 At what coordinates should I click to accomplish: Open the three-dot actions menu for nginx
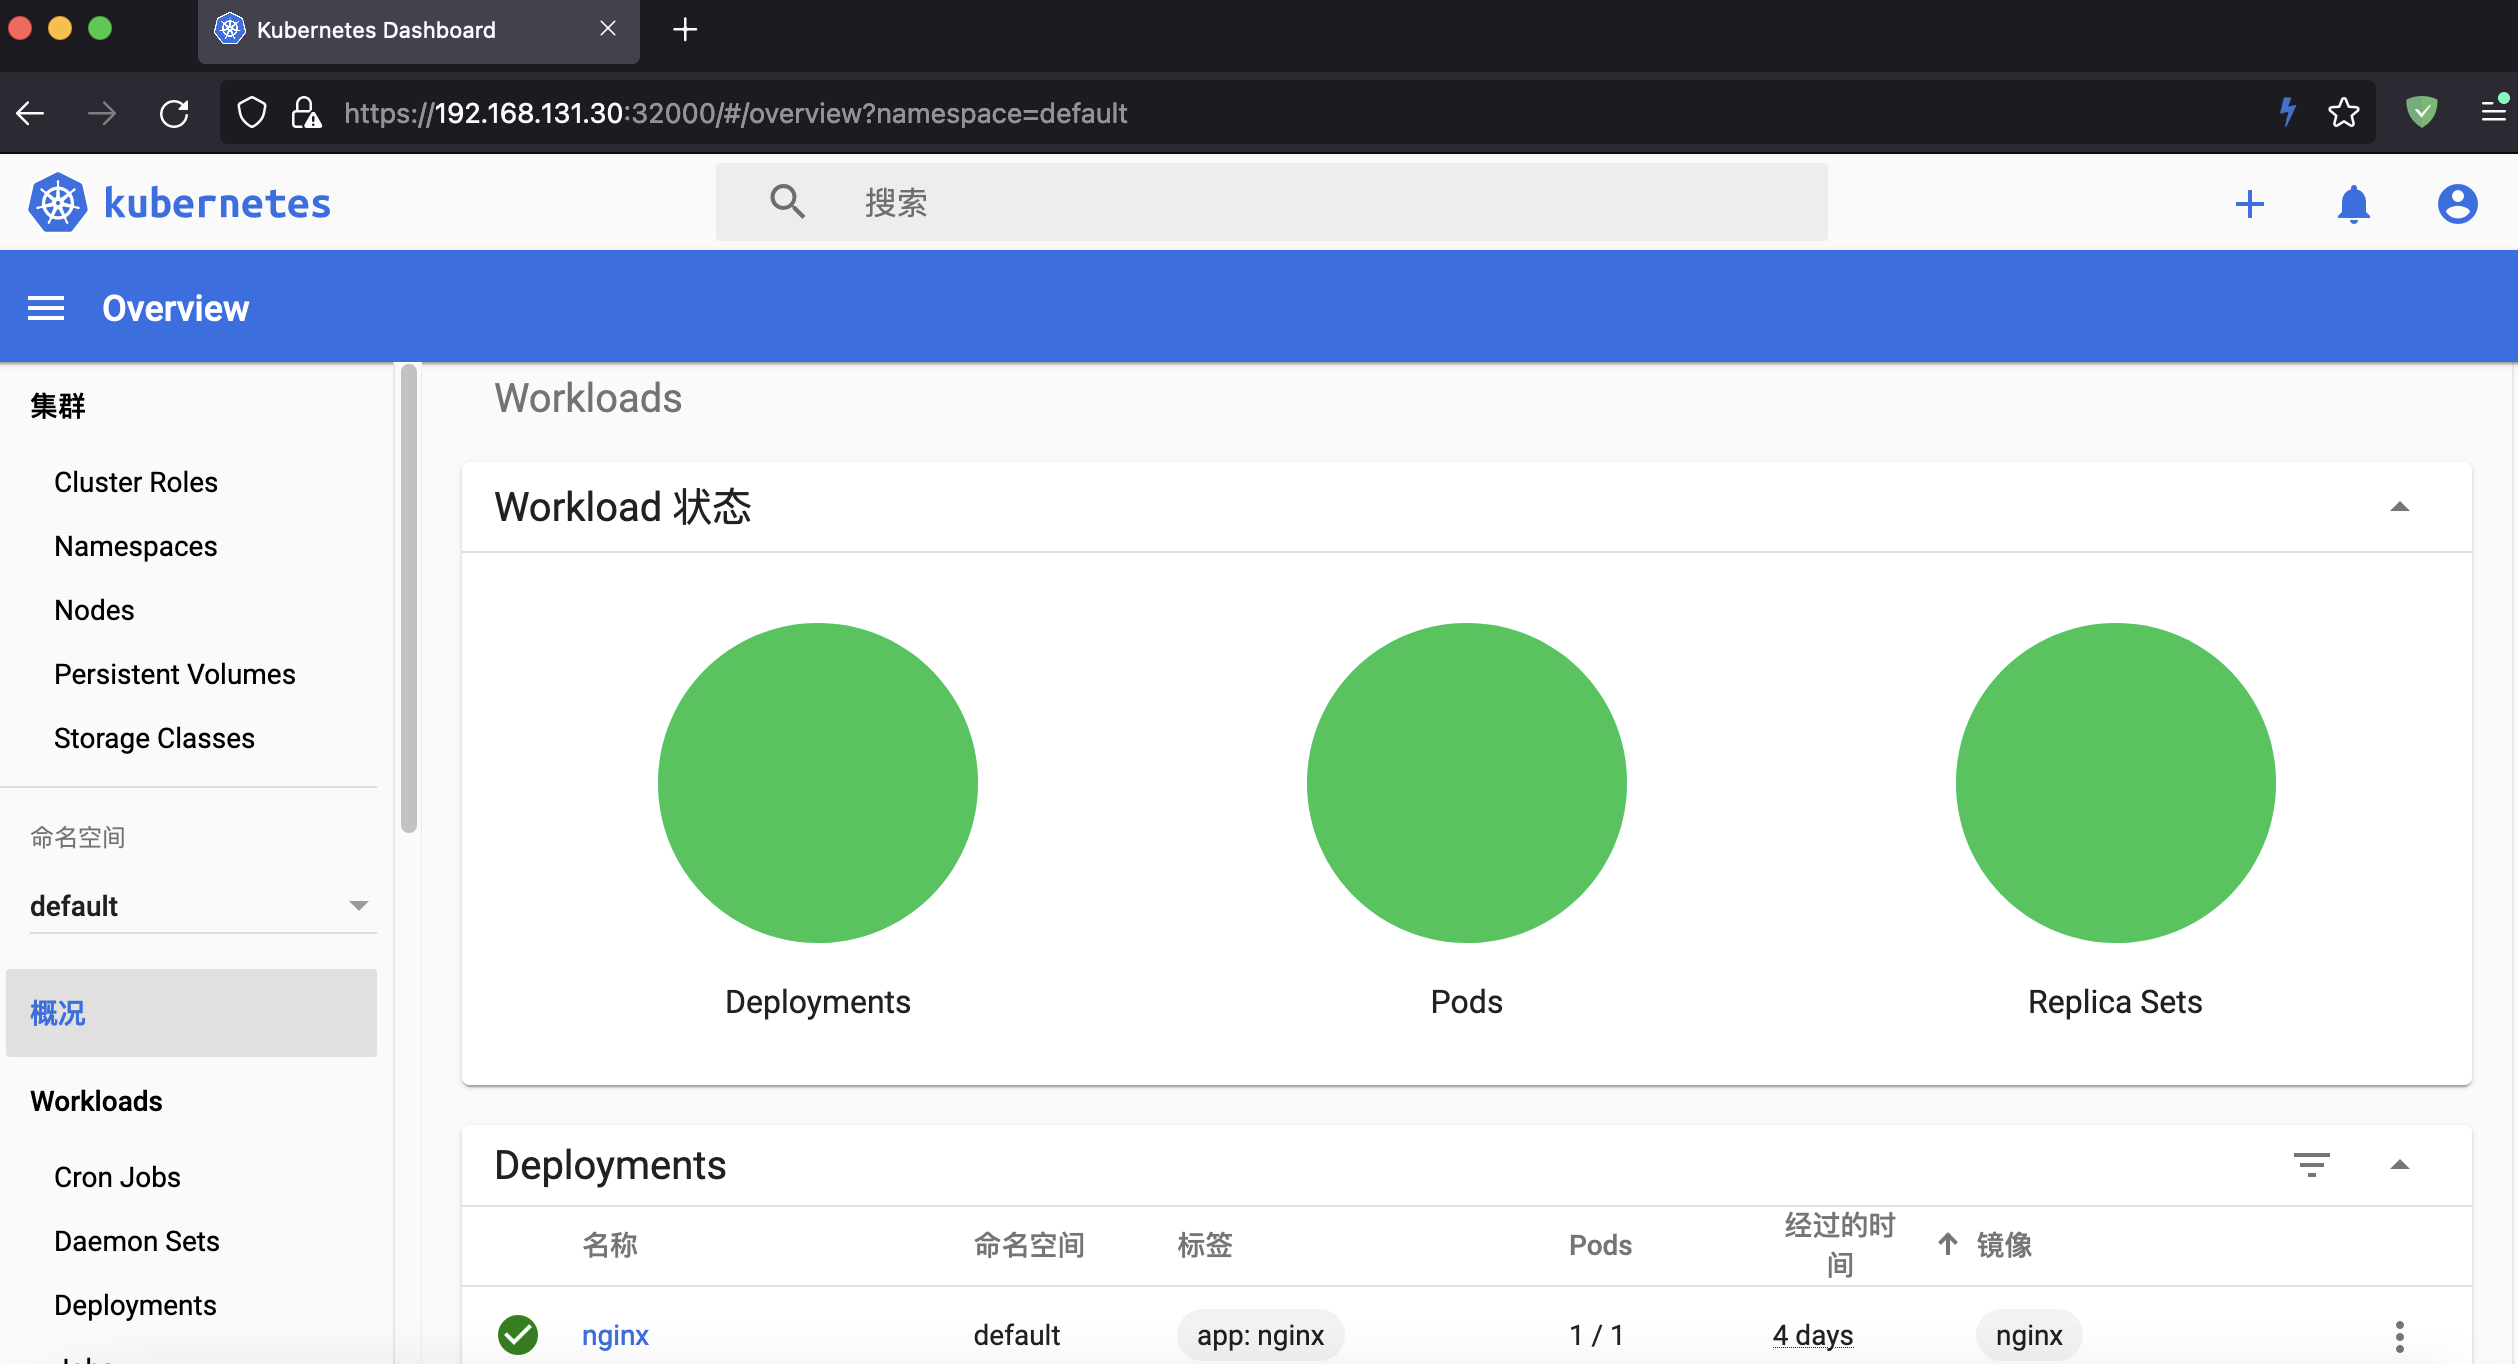tap(2399, 1336)
